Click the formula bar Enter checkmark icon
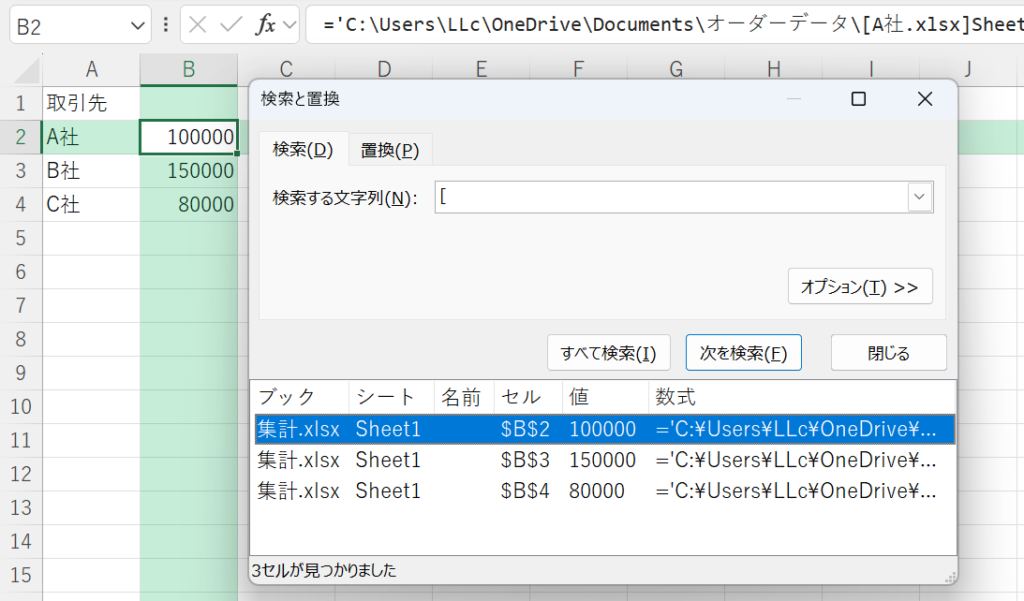Screen dimensions: 1024x601 click(x=230, y=26)
